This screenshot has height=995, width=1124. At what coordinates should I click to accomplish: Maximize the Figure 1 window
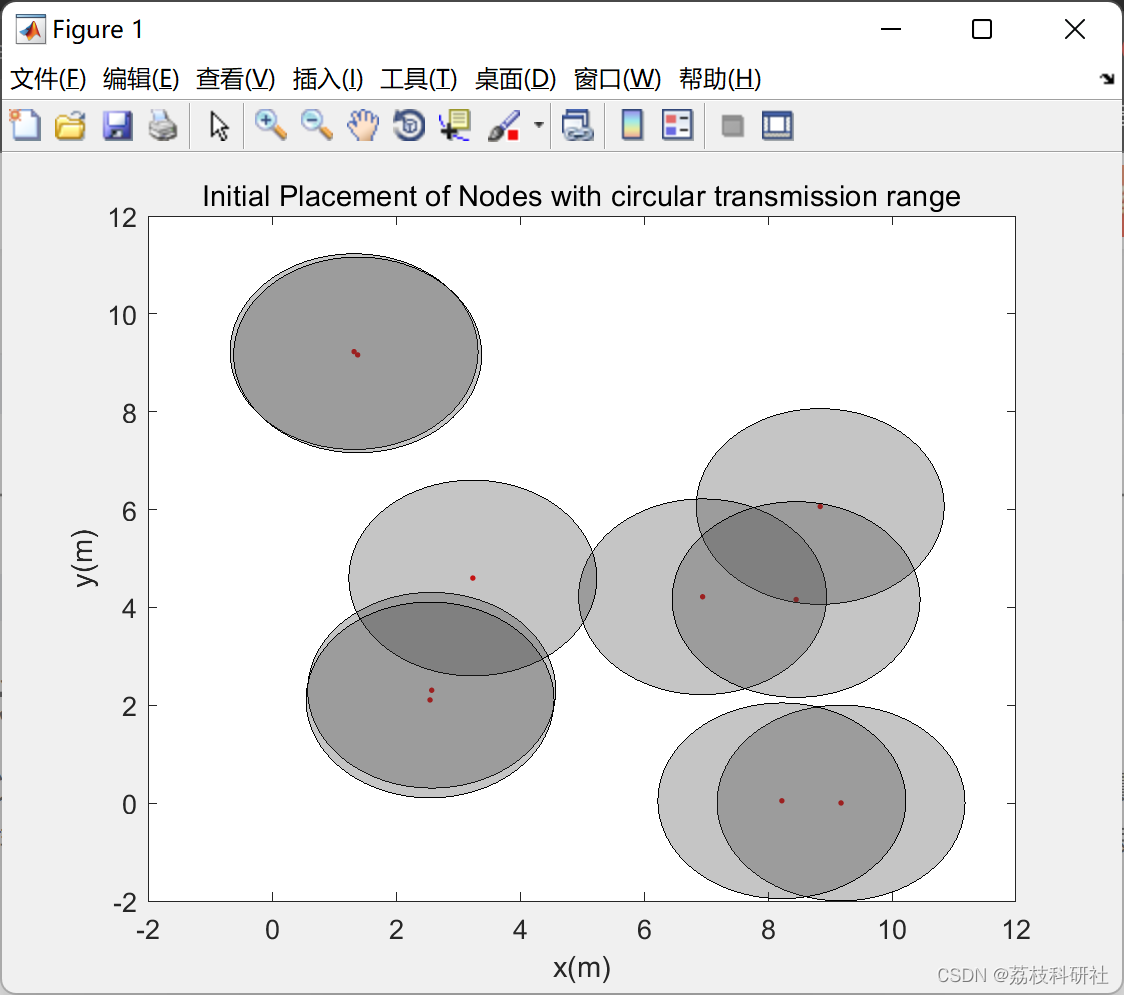coord(982,29)
